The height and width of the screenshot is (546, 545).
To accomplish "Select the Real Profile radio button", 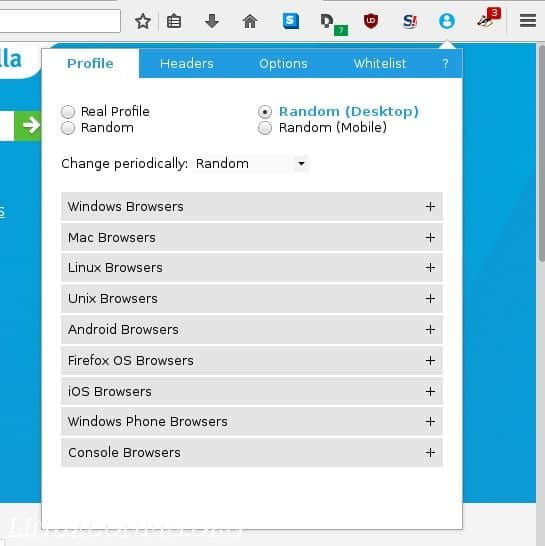I will pyautogui.click(x=68, y=112).
